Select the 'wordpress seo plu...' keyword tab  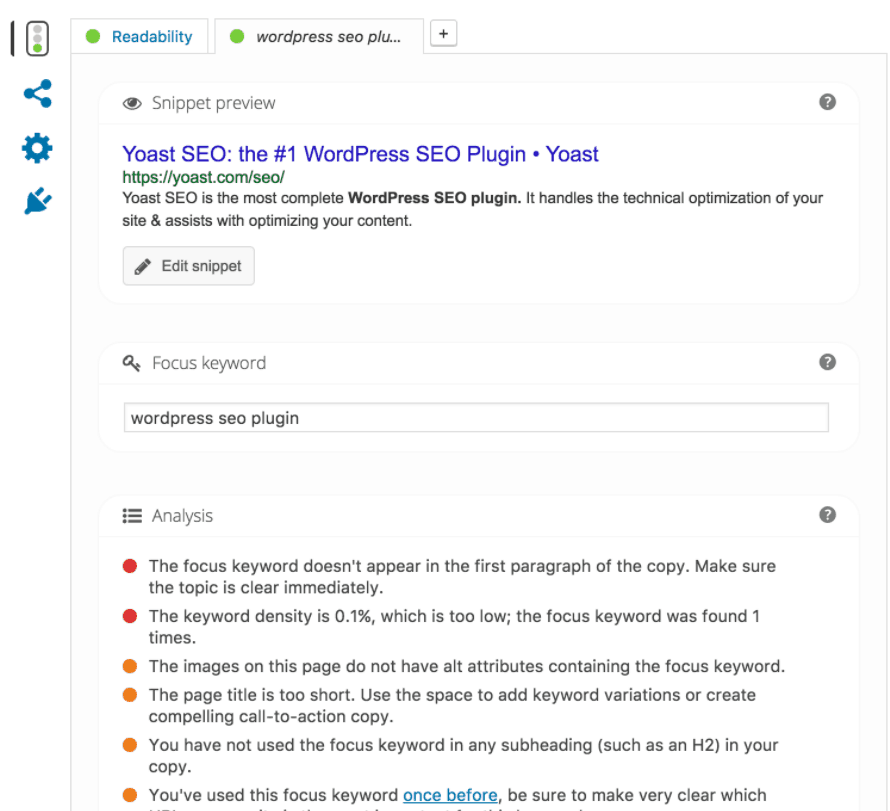[319, 36]
